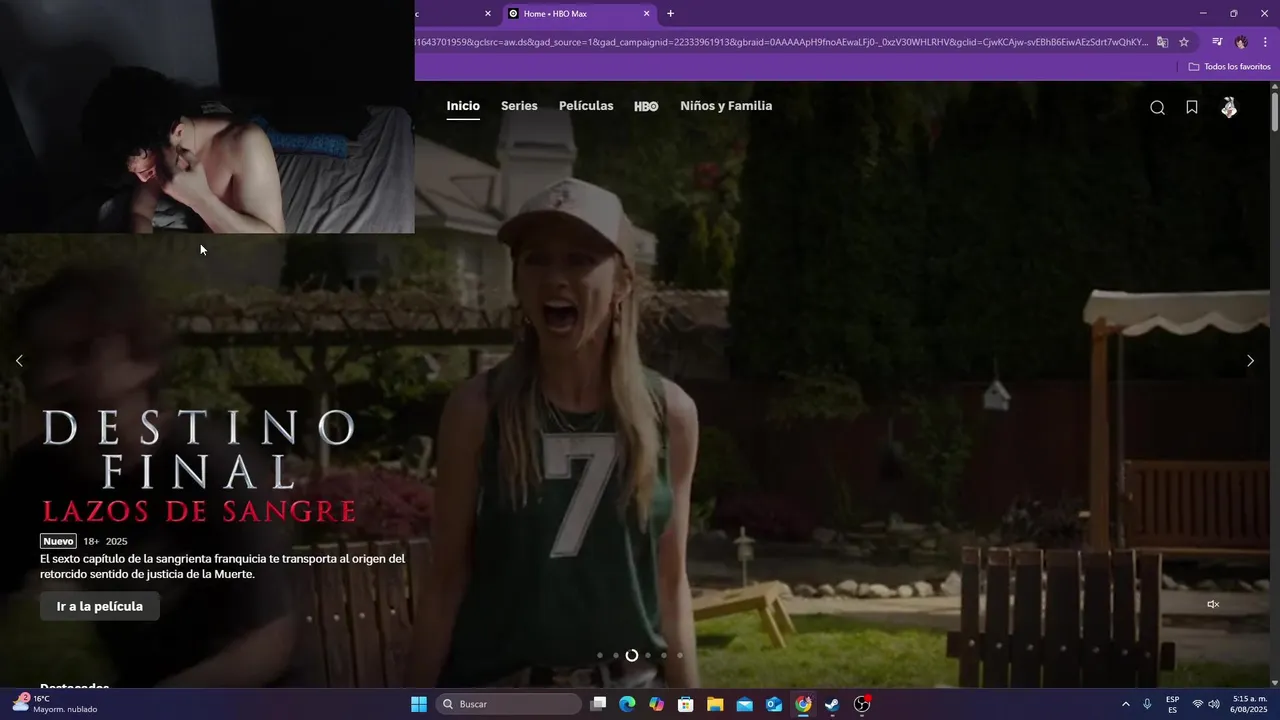Go to the Series section
1280x720 pixels.
(x=519, y=106)
